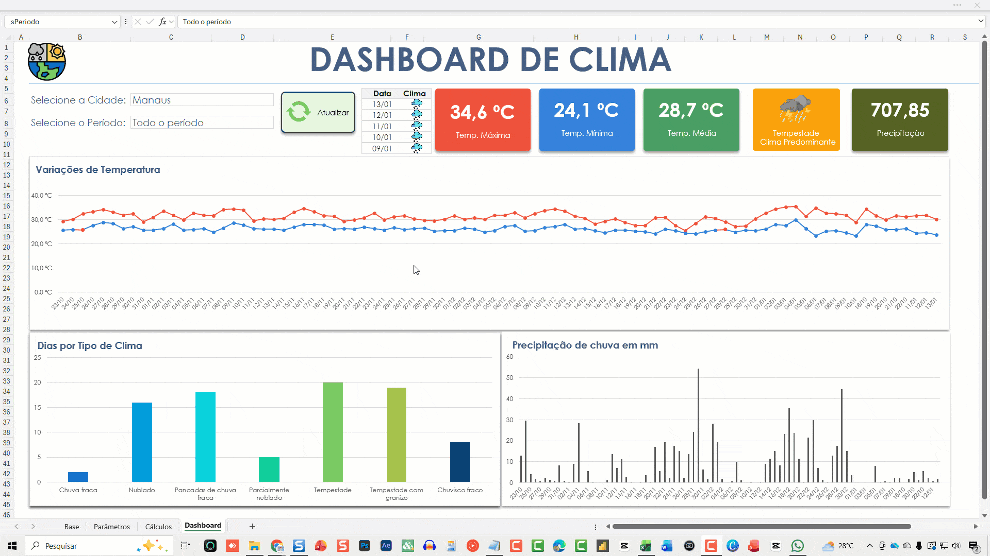Viewport: 990px width, 556px height.
Task: Expand the formula bar with chevron
Action: point(980,21)
